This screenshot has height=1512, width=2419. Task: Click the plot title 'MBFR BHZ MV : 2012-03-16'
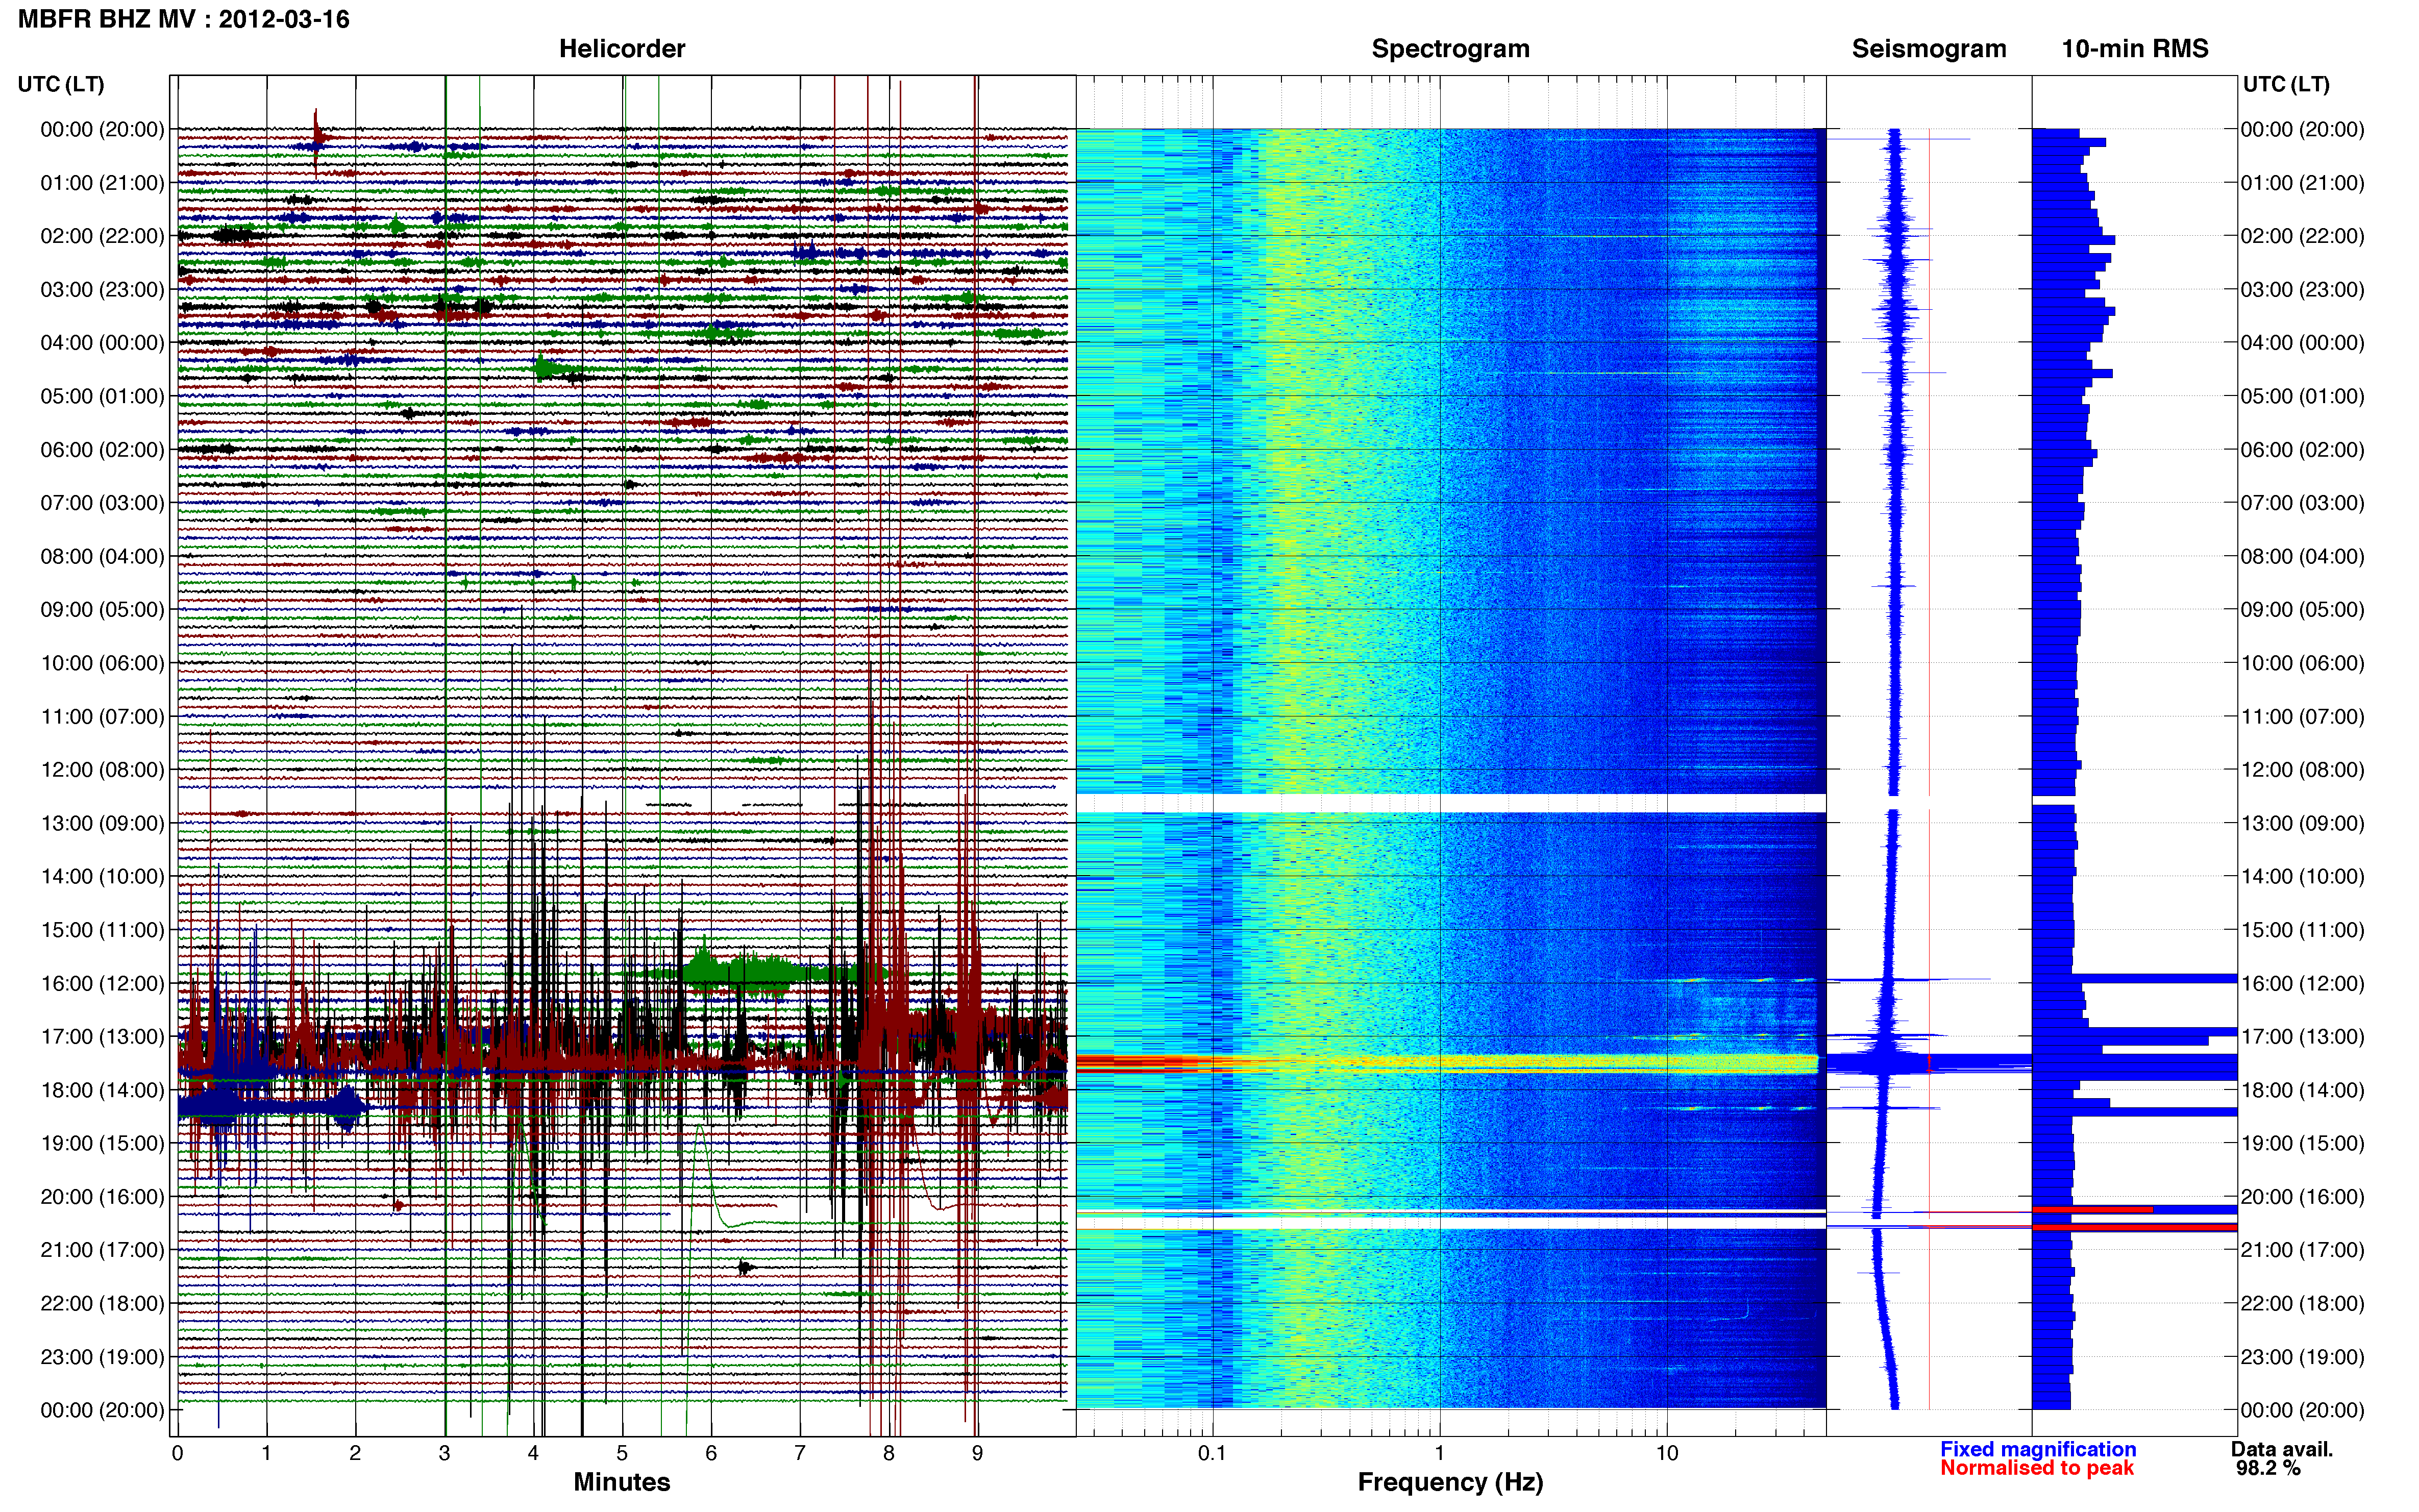coord(184,19)
